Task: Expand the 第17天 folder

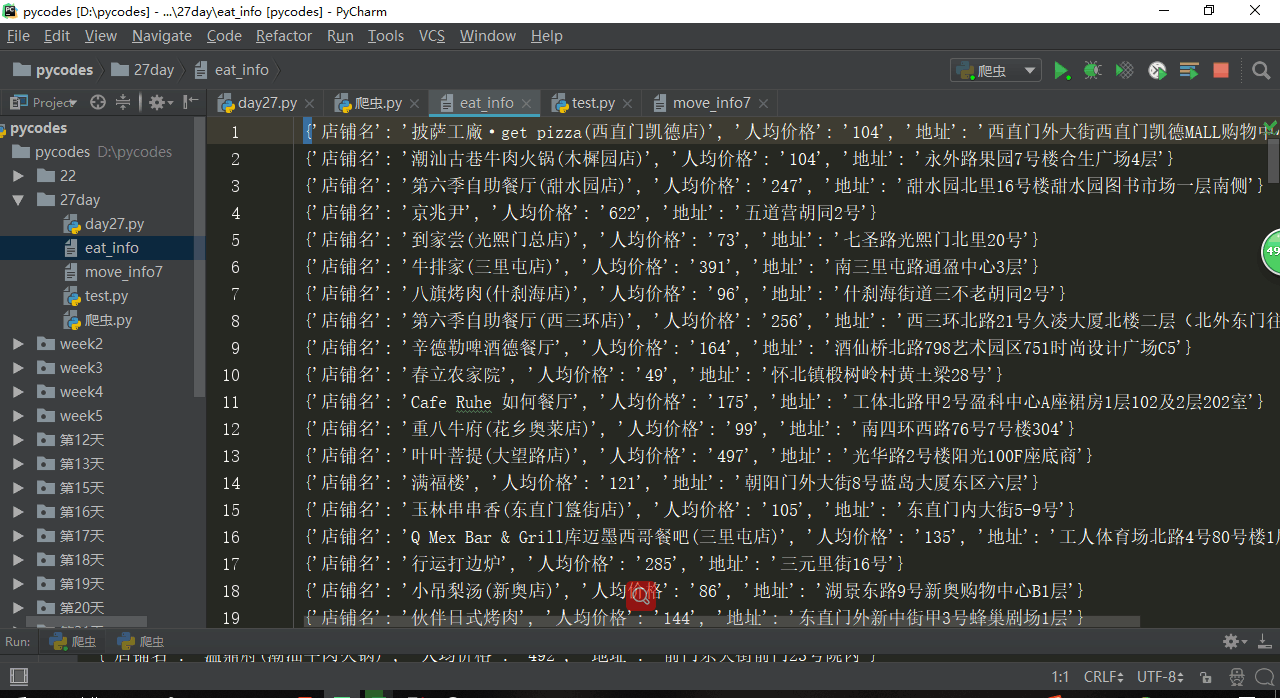Action: (18, 536)
